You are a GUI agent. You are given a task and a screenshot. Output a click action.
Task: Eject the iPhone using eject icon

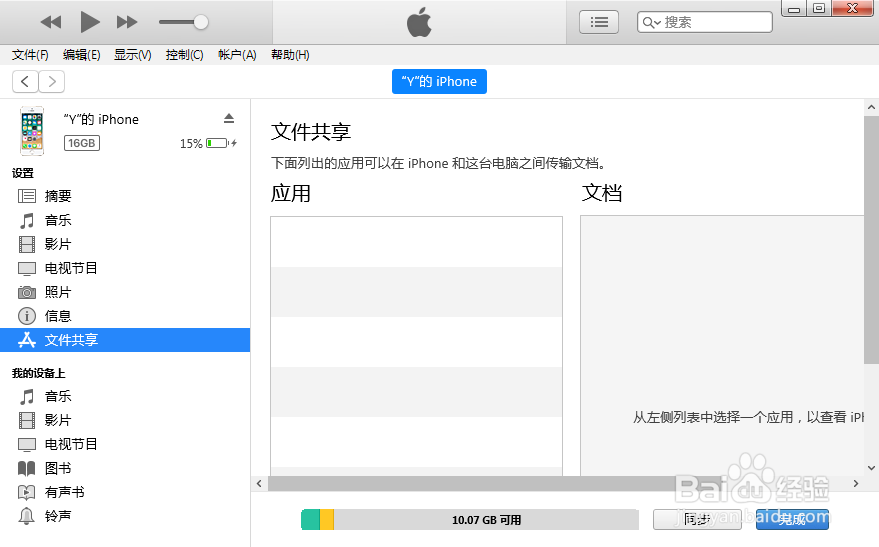tap(229, 118)
